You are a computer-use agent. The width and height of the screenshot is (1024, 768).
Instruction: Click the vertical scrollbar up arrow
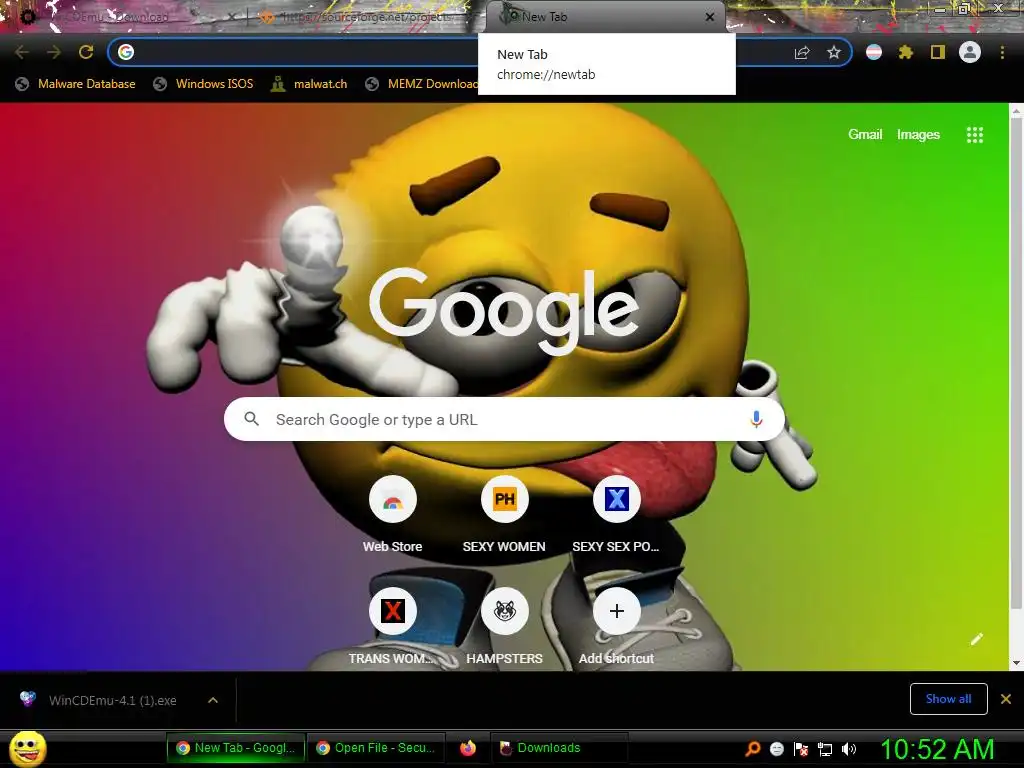[1016, 111]
